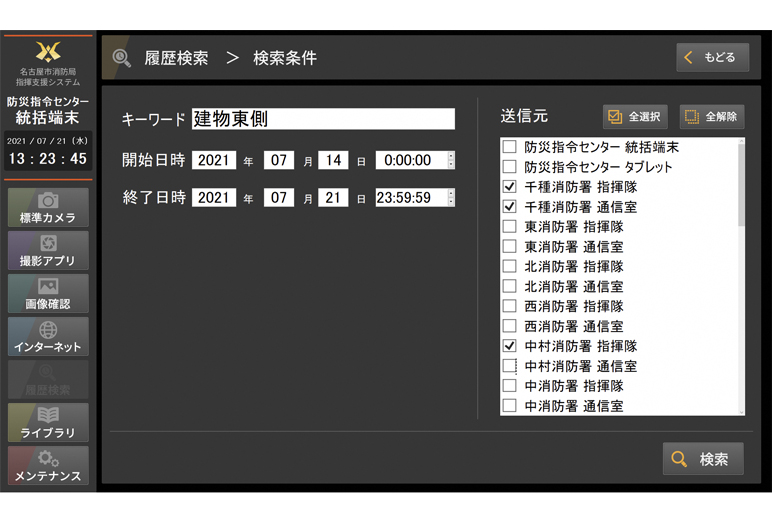The image size is (772, 520).
Task: Launch the 撮影アプリ shooting app
Action: (x=48, y=250)
